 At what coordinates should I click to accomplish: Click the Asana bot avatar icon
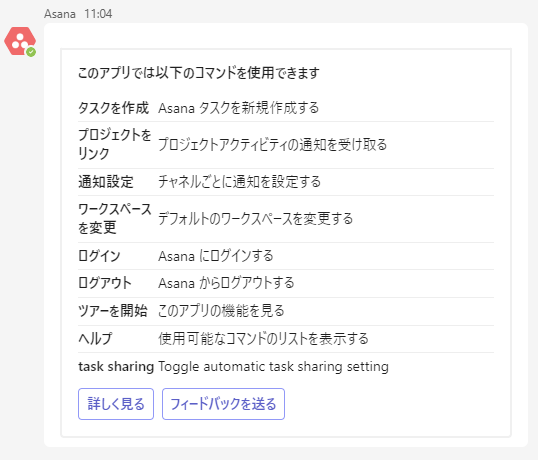tap(20, 41)
